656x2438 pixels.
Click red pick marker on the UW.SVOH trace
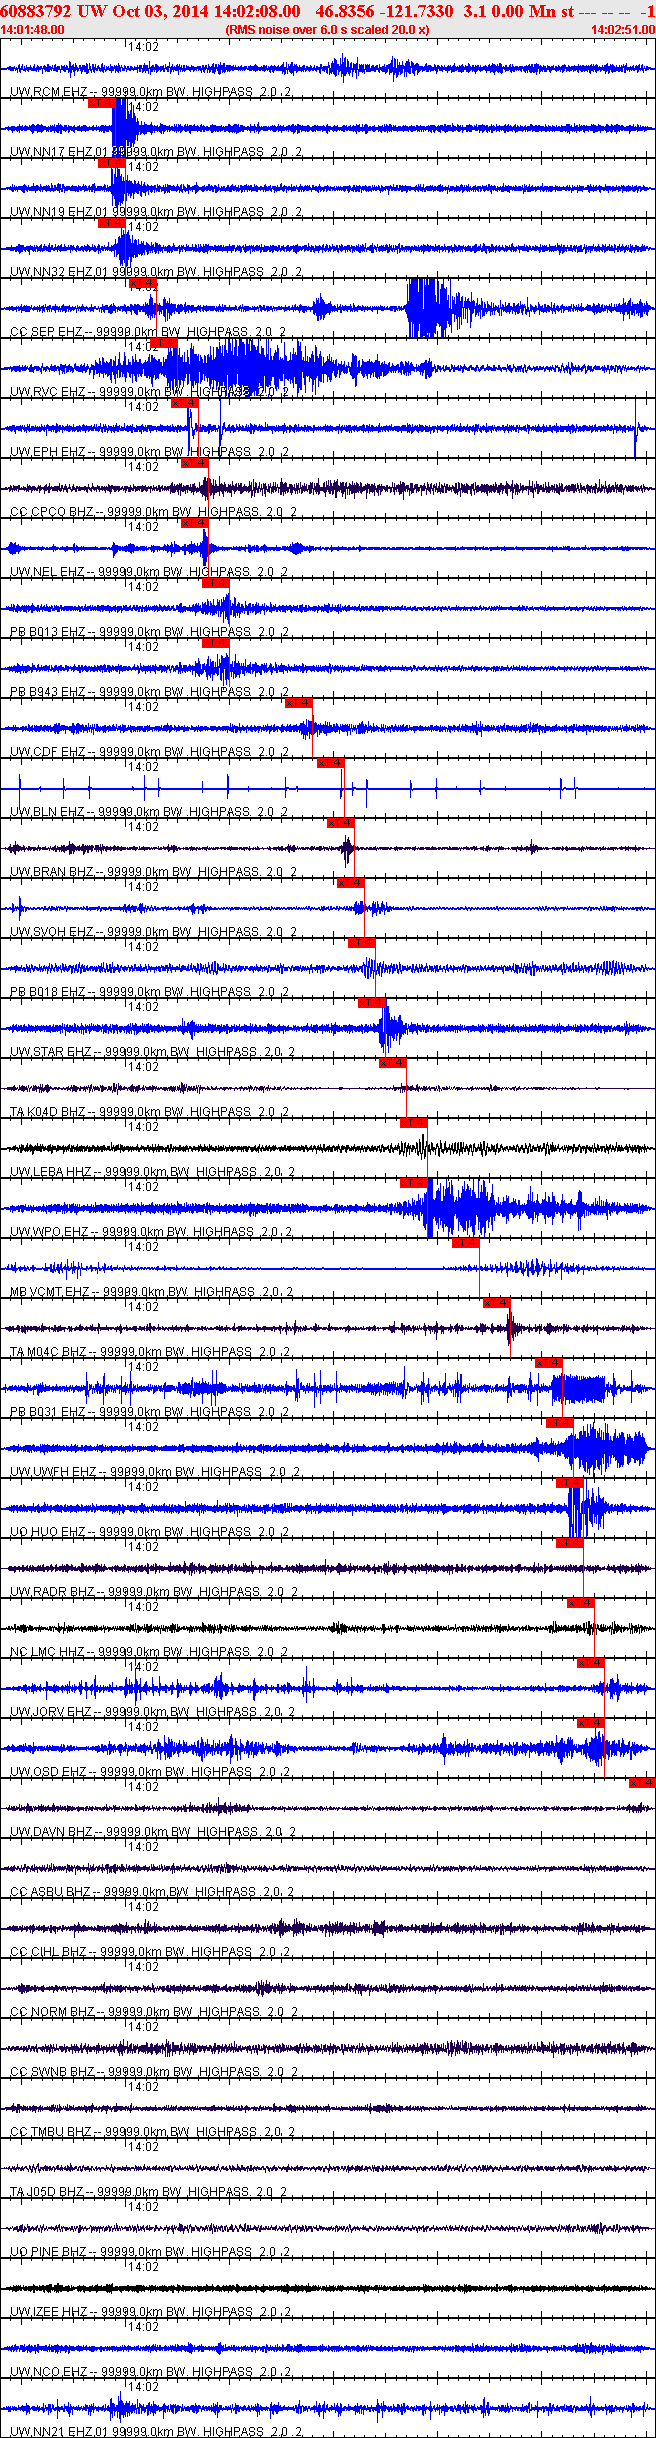point(349,882)
